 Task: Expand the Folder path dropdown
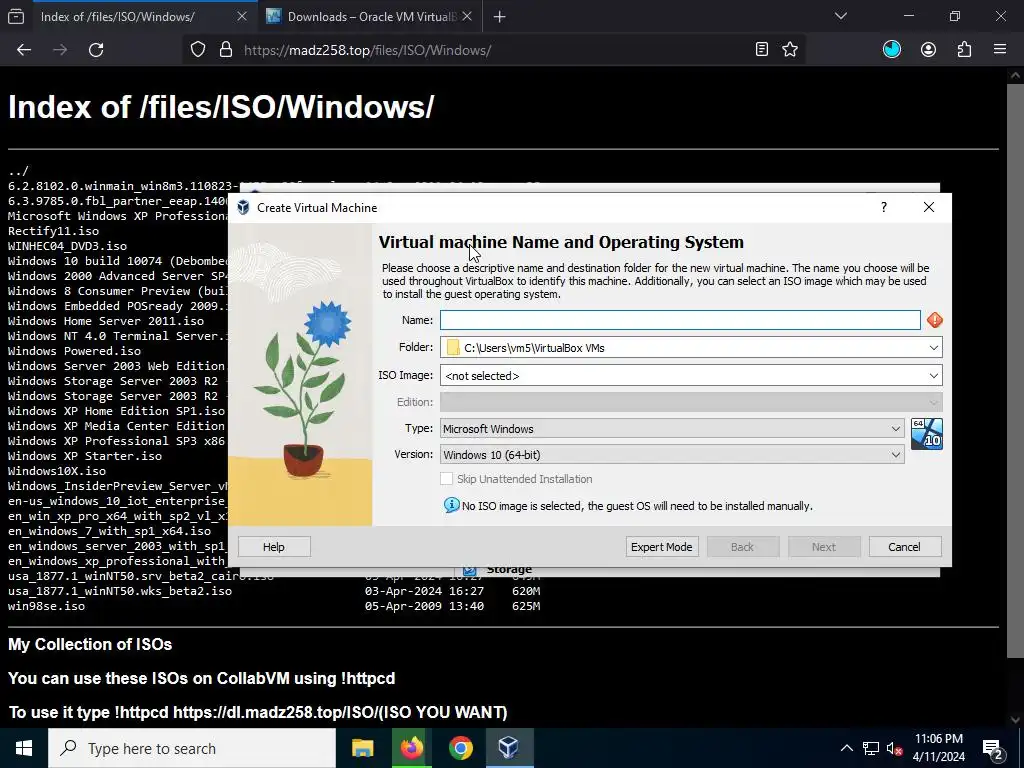coord(934,347)
